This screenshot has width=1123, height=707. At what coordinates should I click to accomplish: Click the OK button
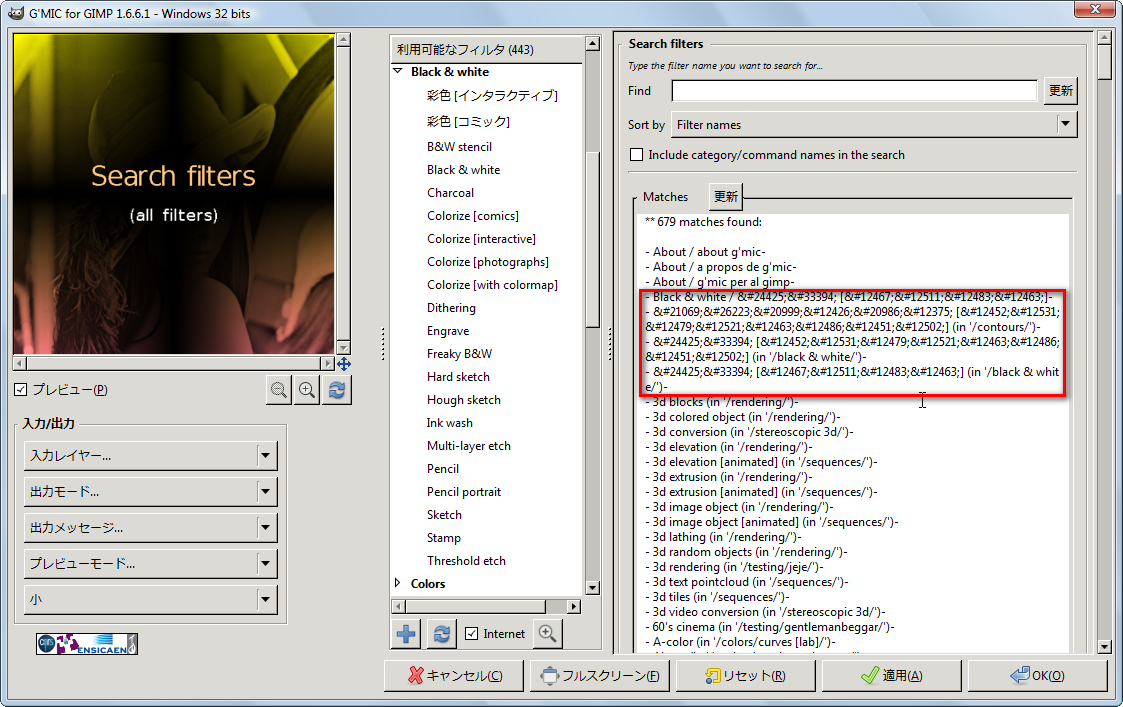pyautogui.click(x=1038, y=675)
